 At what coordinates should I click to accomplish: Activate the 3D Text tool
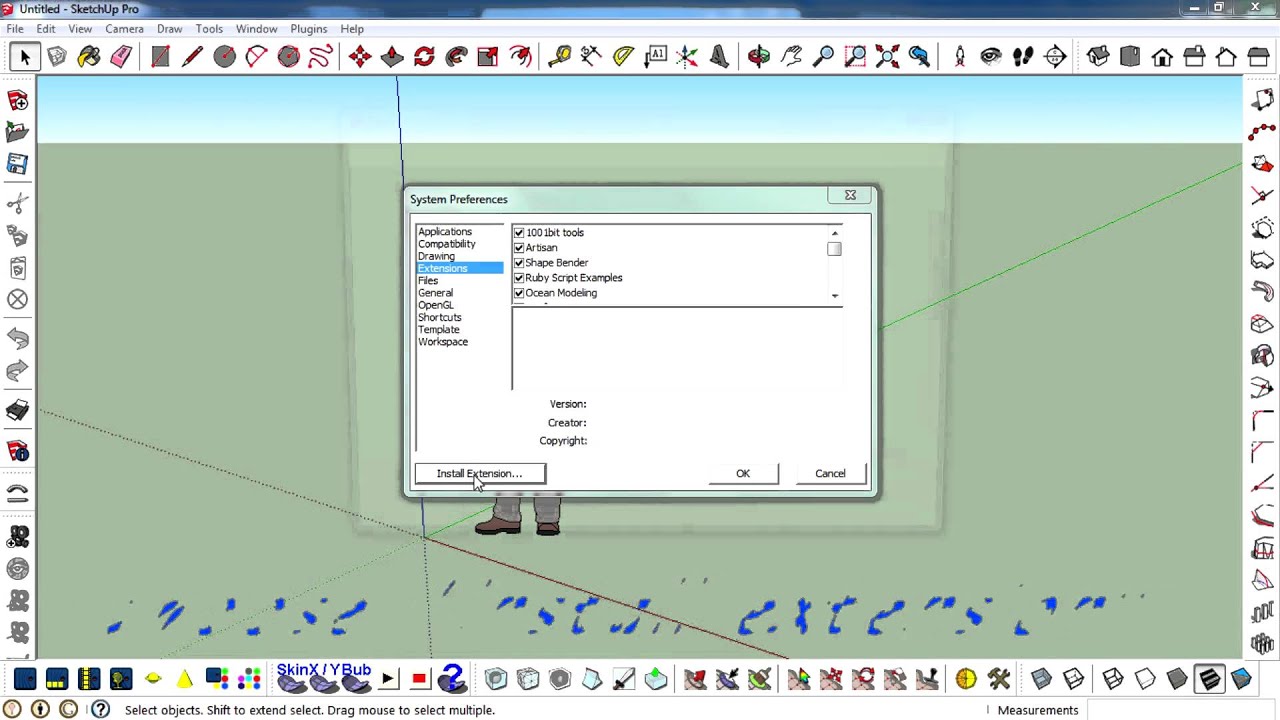pyautogui.click(x=719, y=57)
